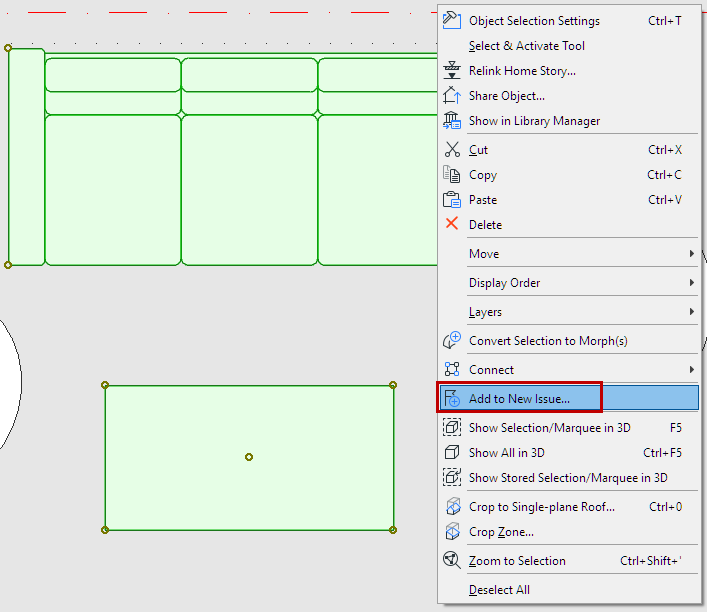Image resolution: width=707 pixels, height=612 pixels.
Task: Click the sofa's left armrest
Action: tap(26, 156)
